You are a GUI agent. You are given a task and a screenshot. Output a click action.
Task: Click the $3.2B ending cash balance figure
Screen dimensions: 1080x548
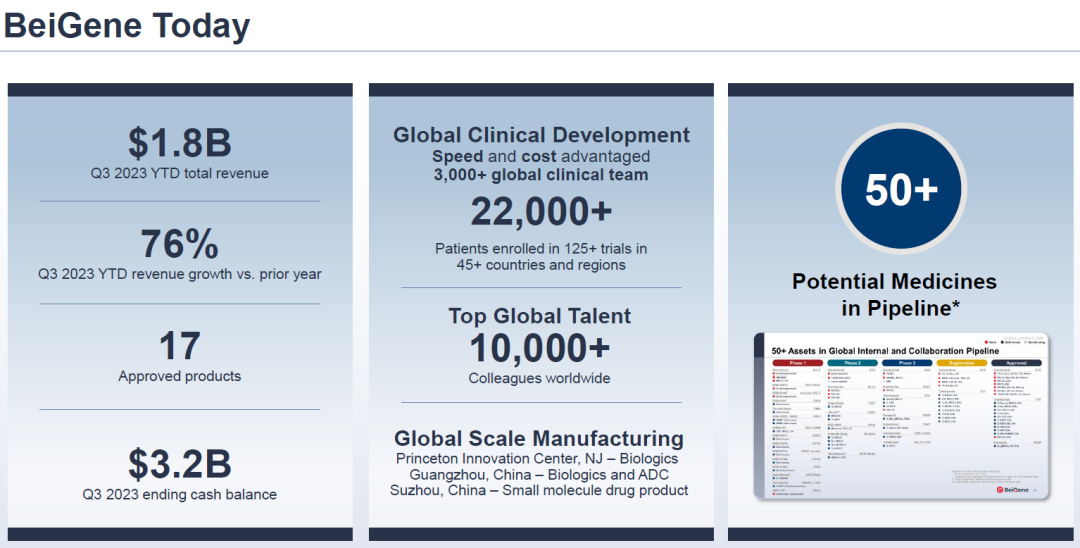180,463
